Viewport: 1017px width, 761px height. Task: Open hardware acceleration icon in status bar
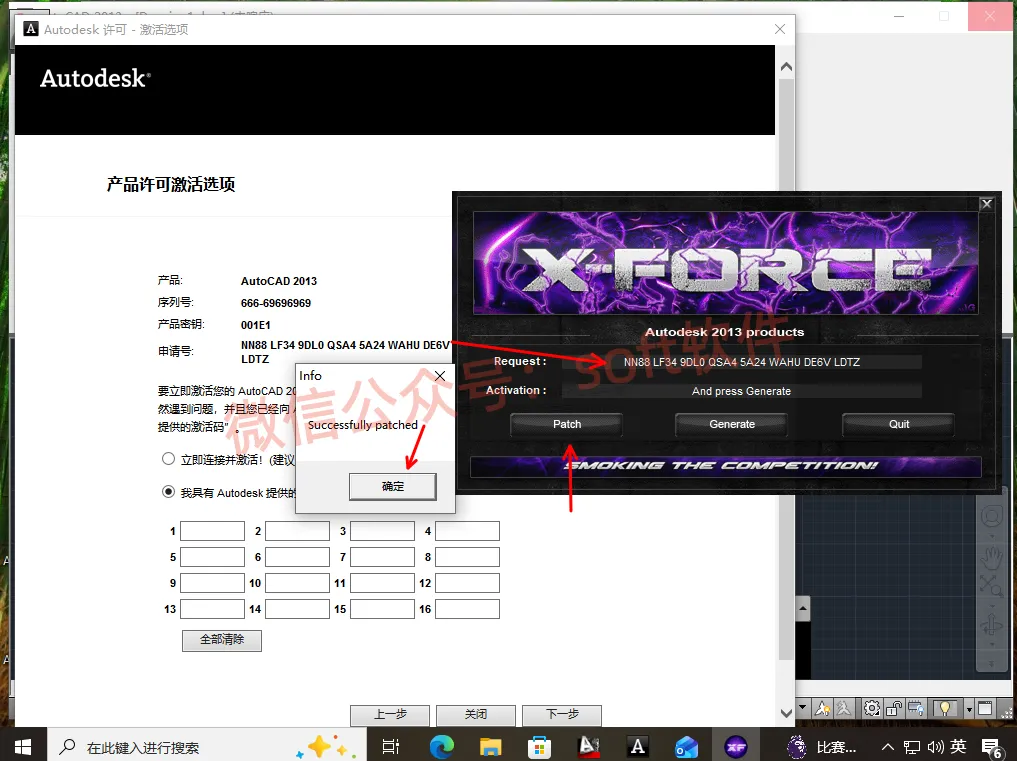(916, 708)
